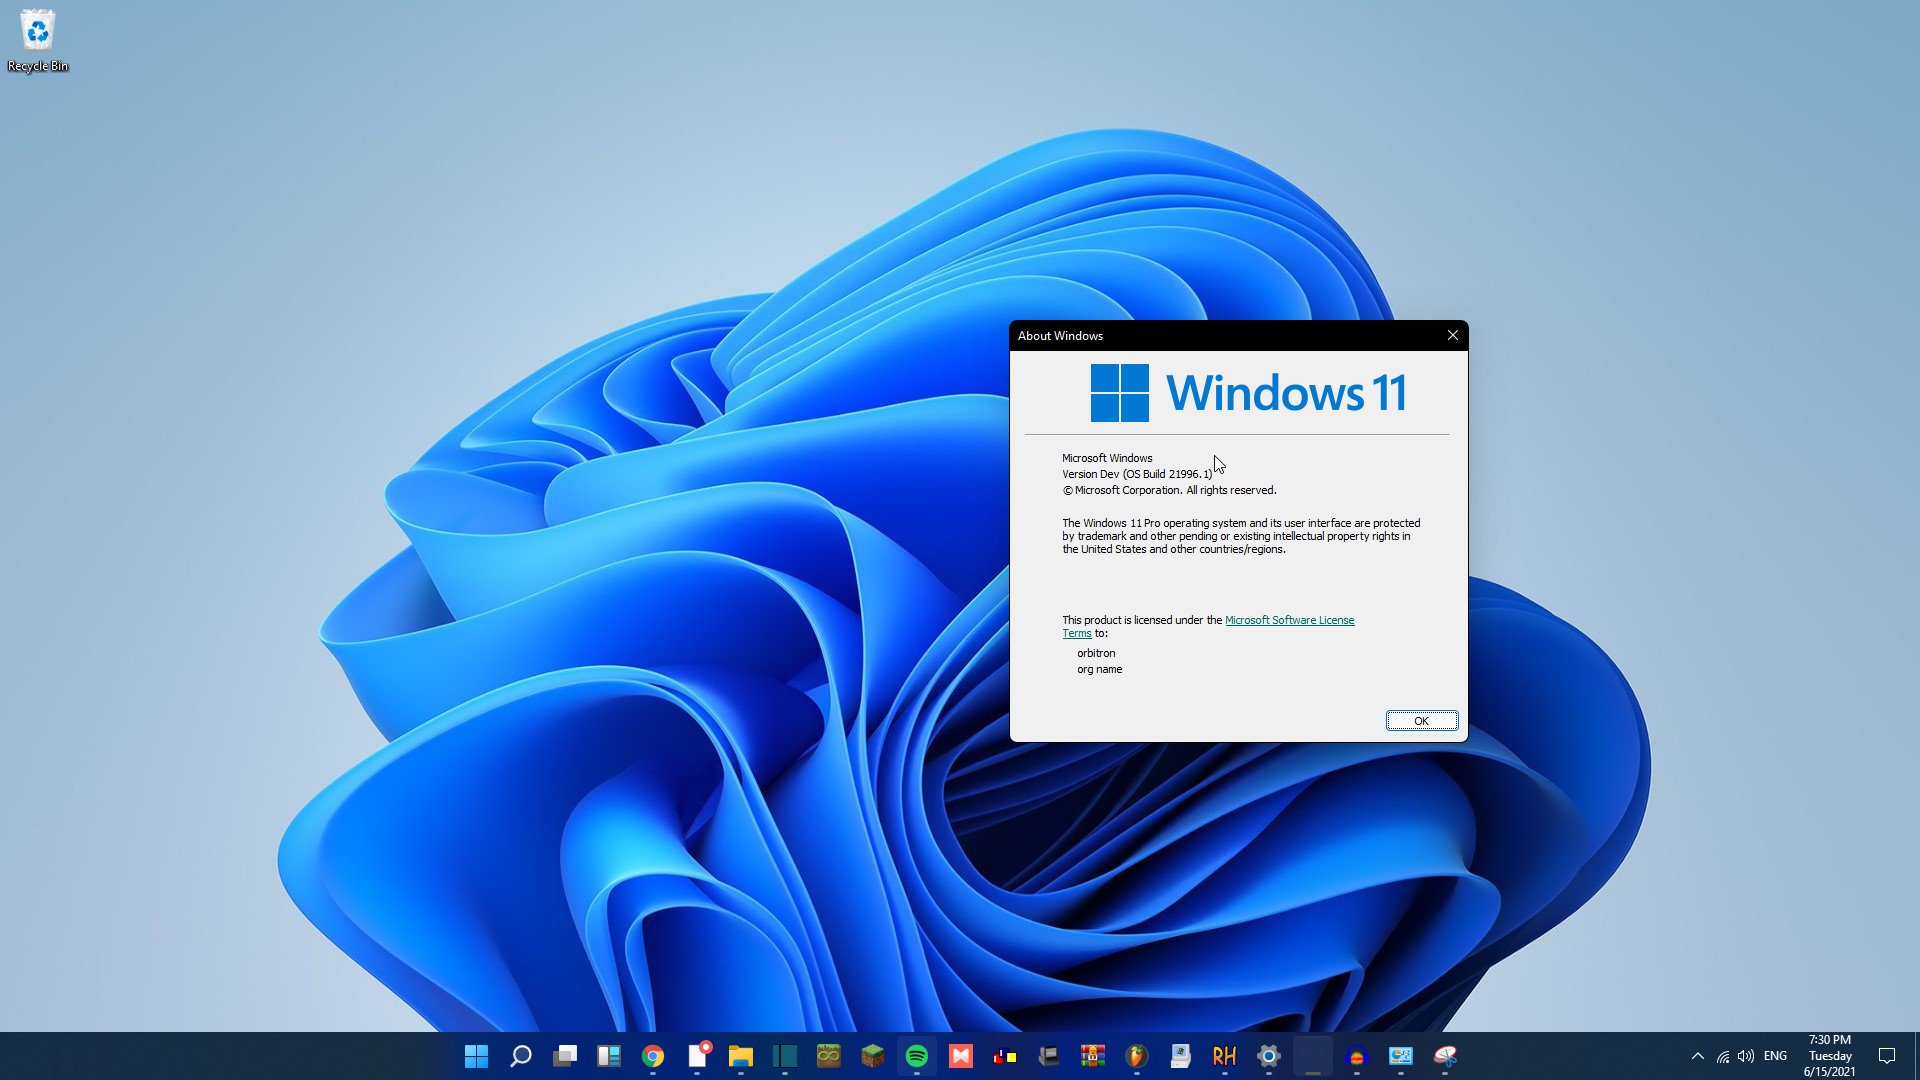Open the red and yellow squares icon
Viewport: 1920px width, 1080px height.
pyautogui.click(x=1005, y=1056)
